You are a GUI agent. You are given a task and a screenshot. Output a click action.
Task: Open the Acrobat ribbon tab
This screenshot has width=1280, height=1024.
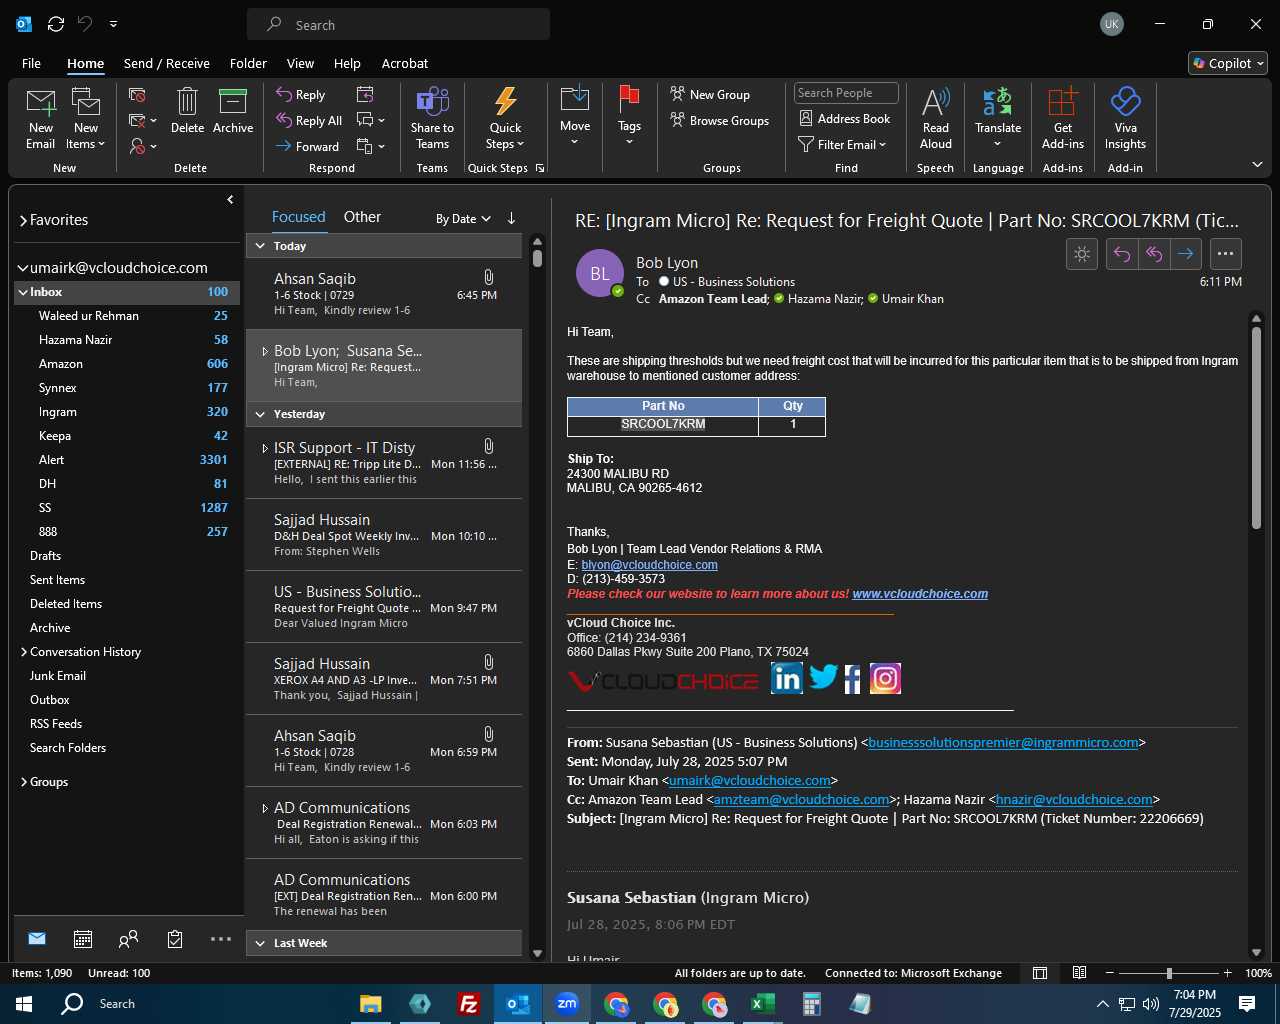click(x=405, y=63)
